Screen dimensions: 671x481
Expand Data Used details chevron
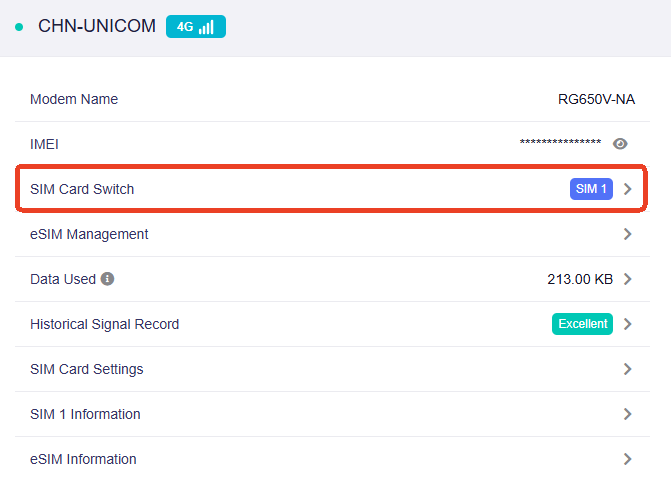[x=628, y=279]
